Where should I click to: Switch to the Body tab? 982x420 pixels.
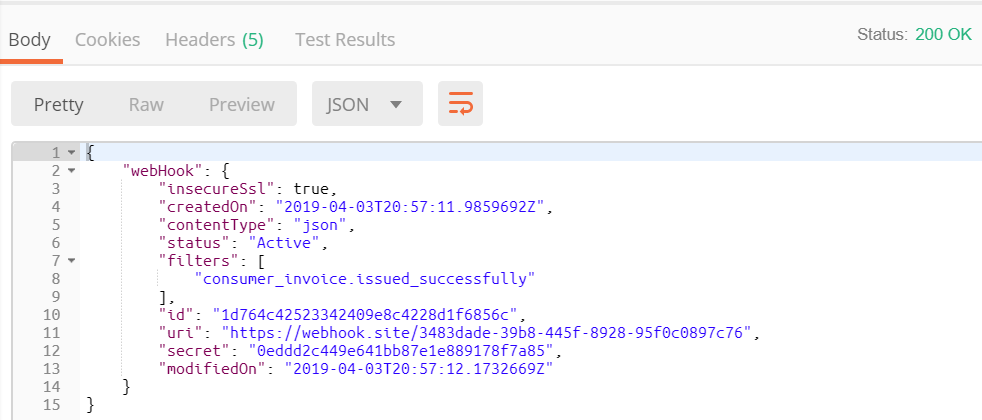click(29, 40)
